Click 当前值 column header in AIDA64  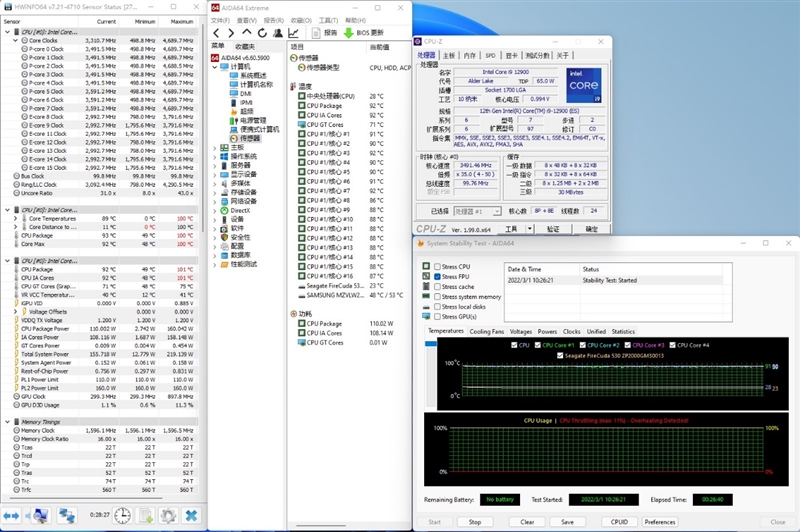(x=380, y=46)
